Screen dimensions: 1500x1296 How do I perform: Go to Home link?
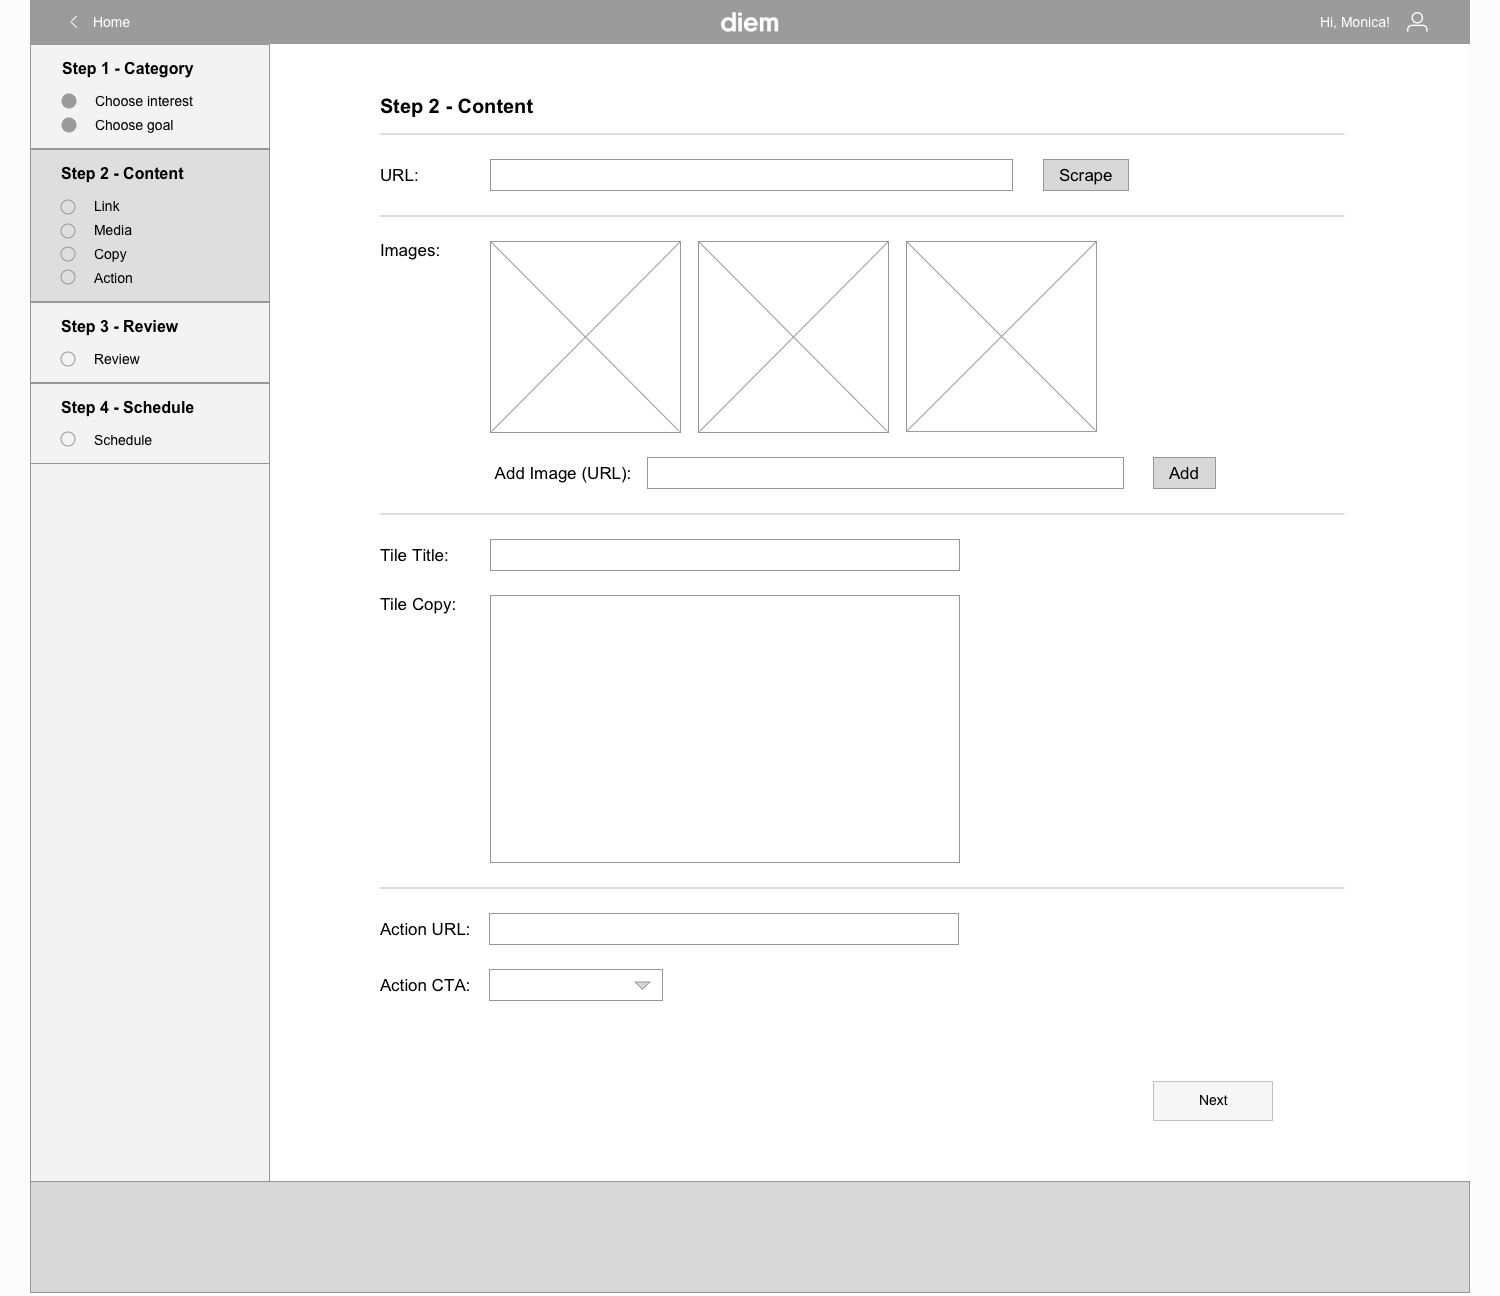coord(111,22)
